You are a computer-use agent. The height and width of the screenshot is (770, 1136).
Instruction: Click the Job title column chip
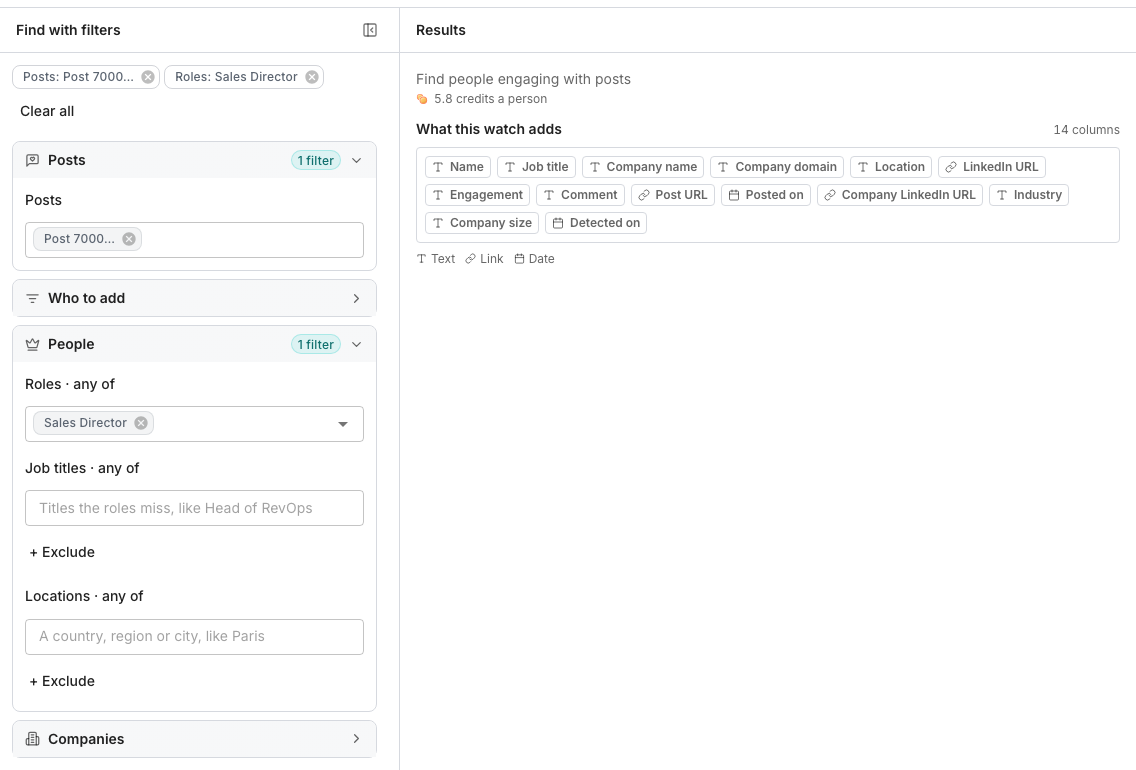point(537,167)
